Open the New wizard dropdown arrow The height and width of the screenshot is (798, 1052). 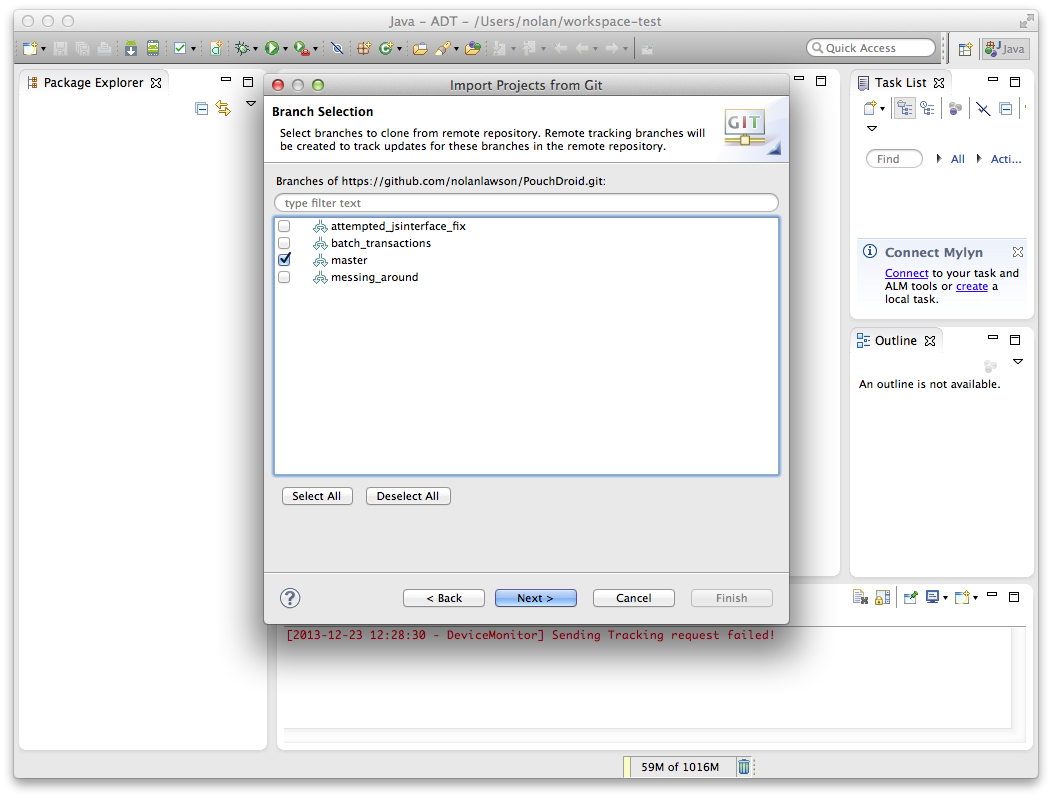pyautogui.click(x=43, y=49)
